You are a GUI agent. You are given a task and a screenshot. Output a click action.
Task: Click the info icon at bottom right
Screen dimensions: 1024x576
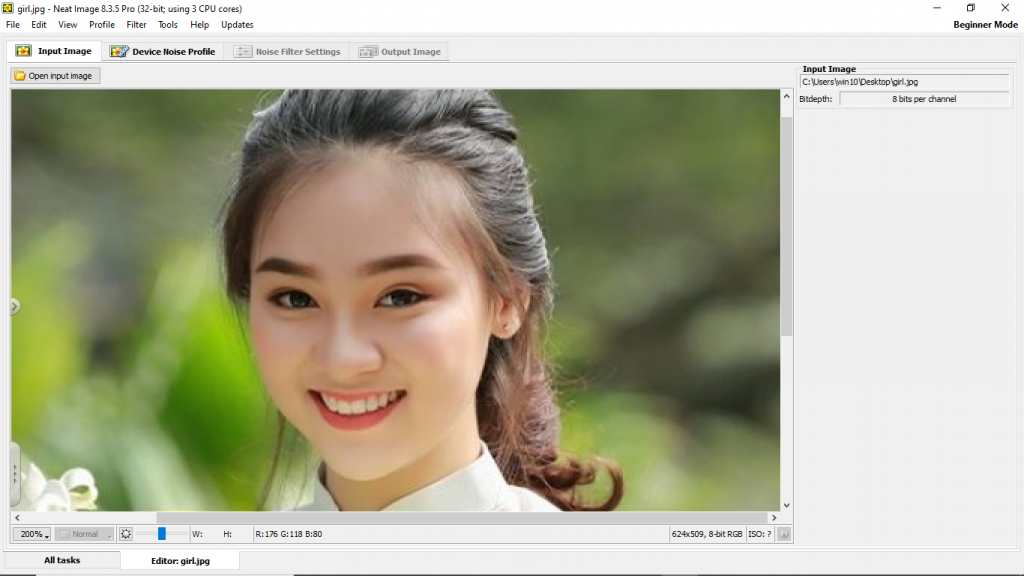tap(784, 533)
